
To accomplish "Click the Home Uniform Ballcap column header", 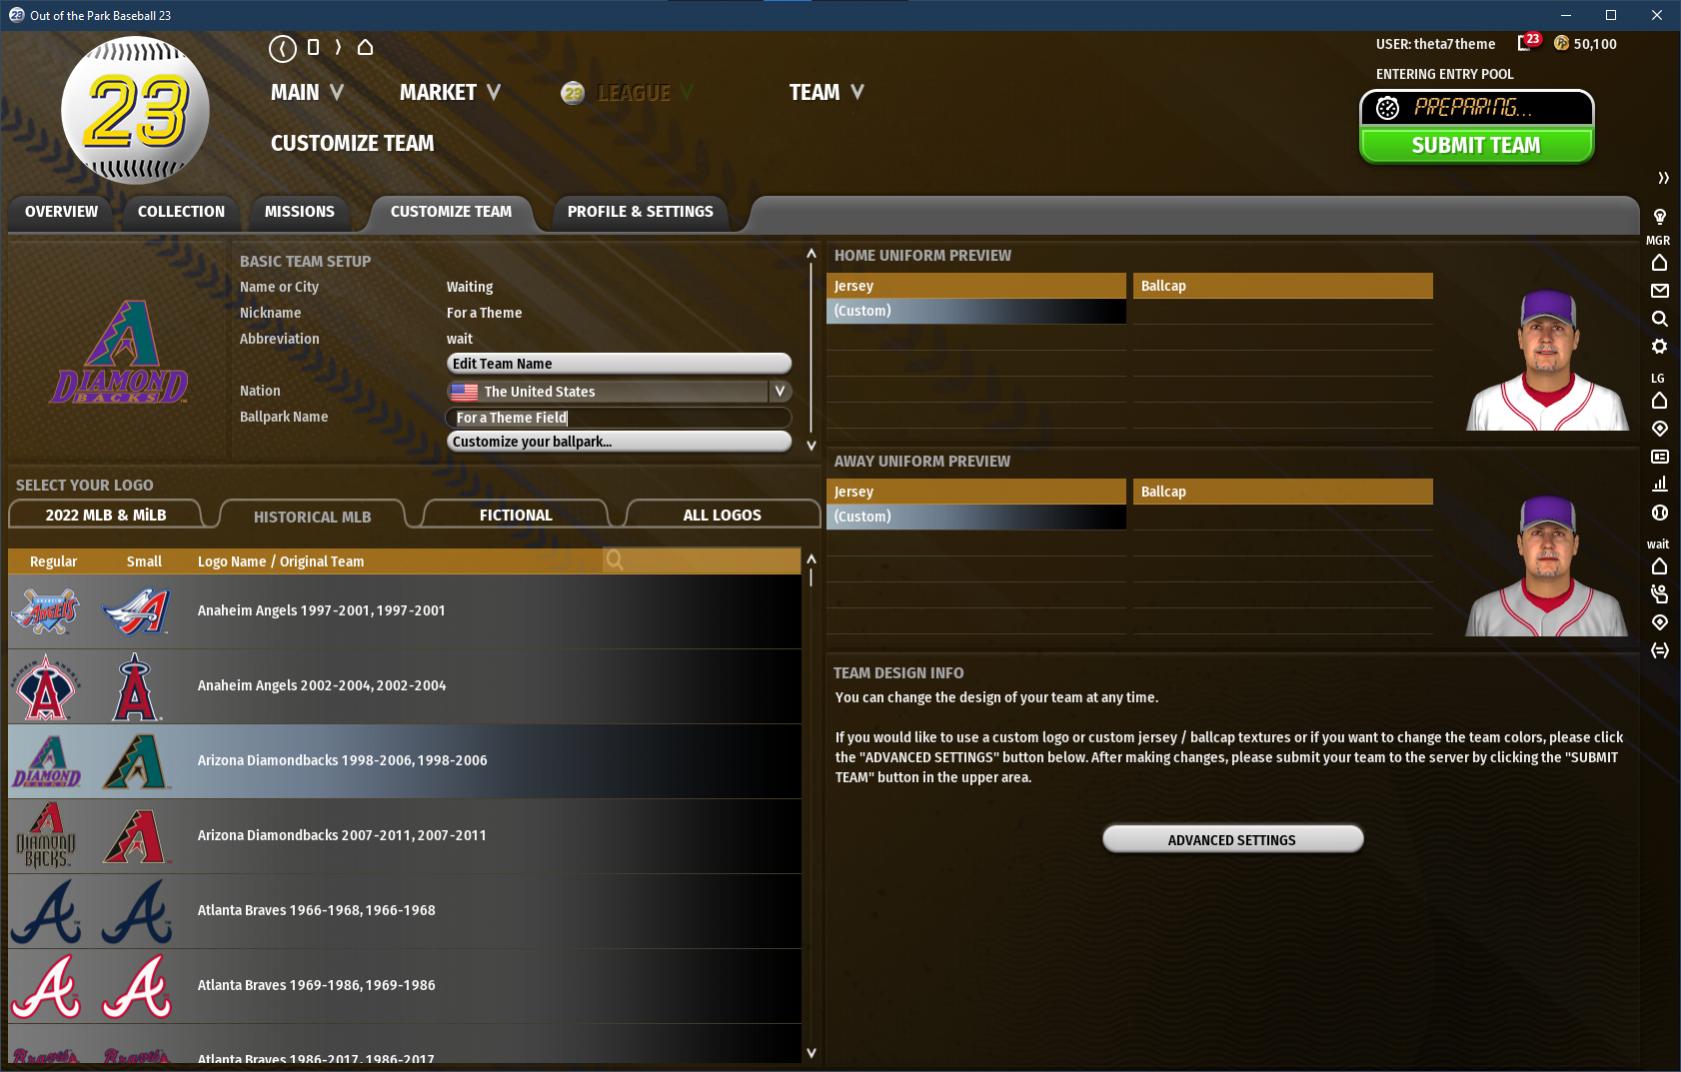I will [x=1282, y=286].
